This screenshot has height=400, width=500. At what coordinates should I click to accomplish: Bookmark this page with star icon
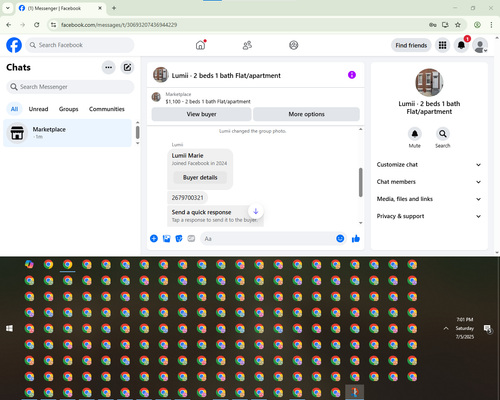point(458,25)
